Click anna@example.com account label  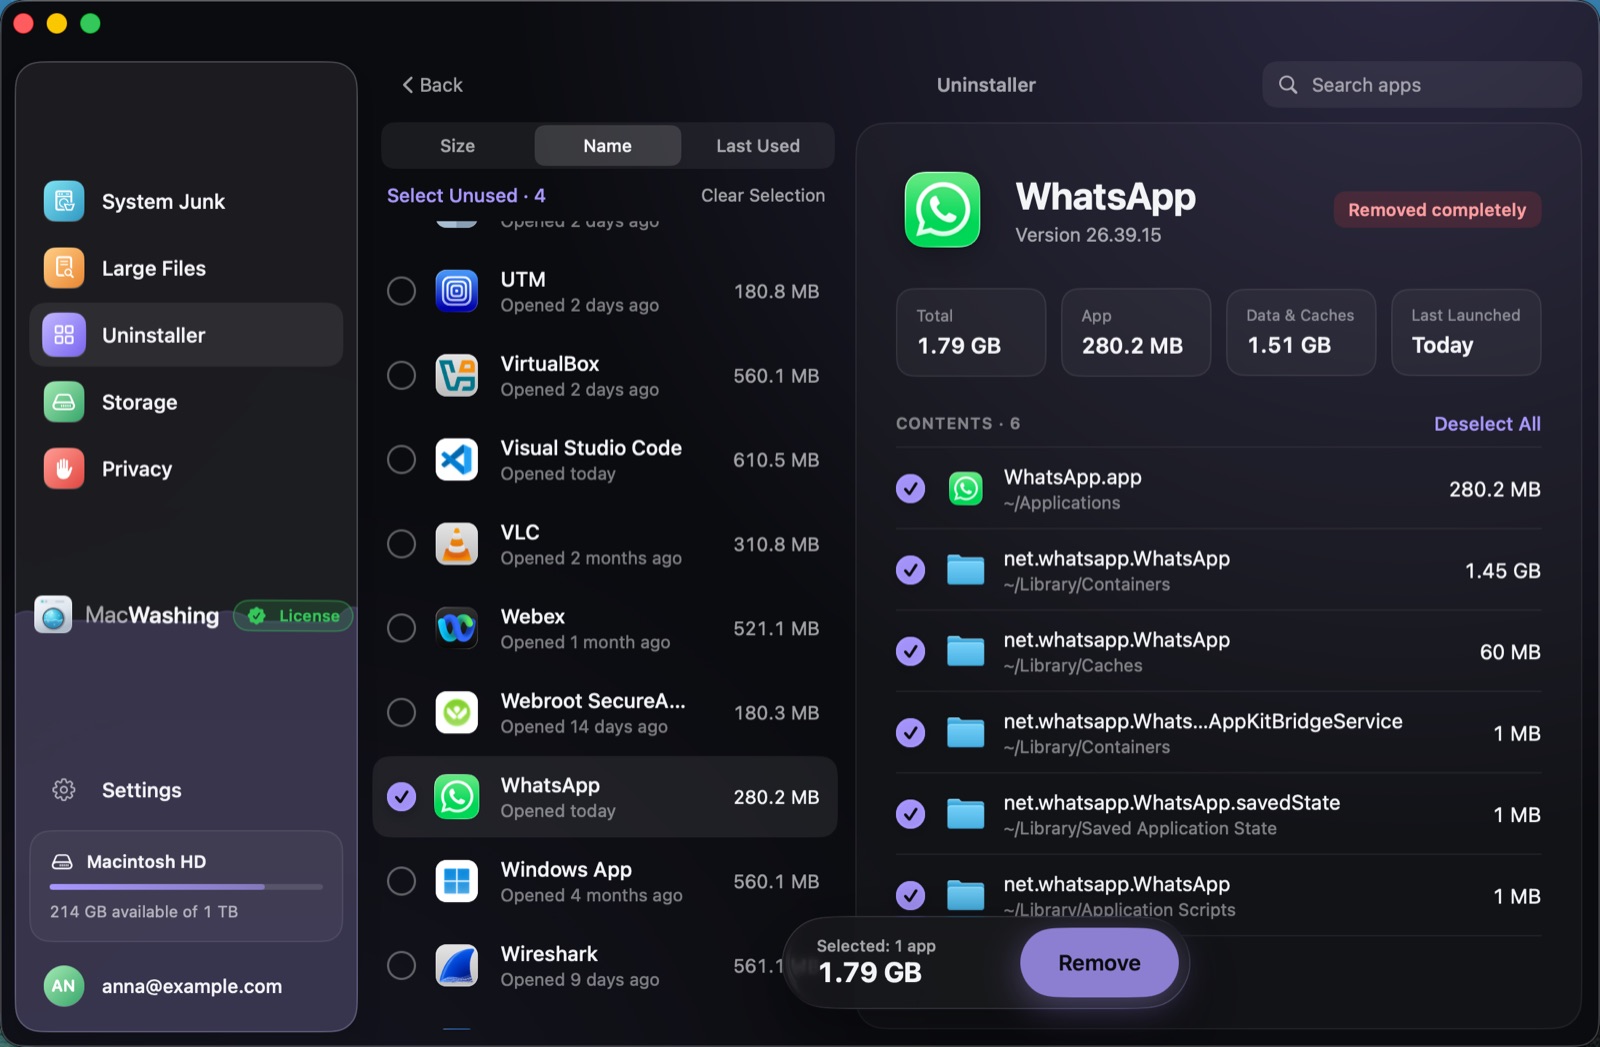(192, 986)
